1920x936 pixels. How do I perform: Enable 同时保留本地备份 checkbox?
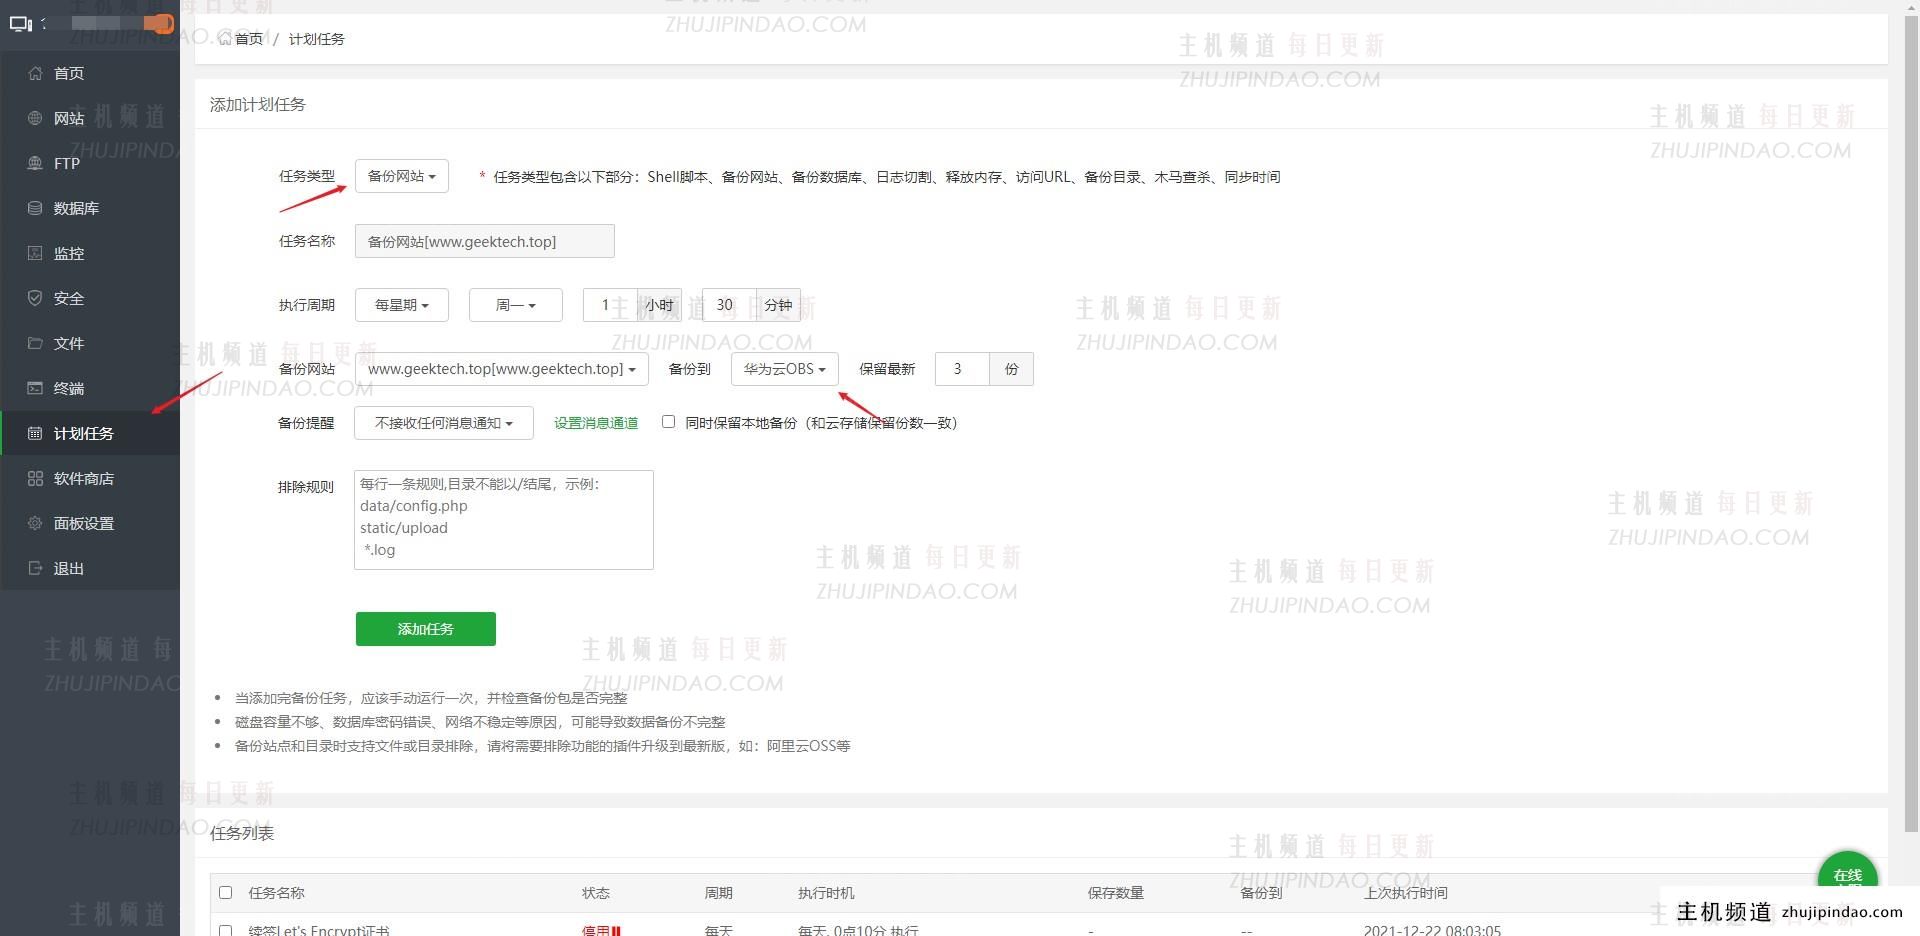668,422
